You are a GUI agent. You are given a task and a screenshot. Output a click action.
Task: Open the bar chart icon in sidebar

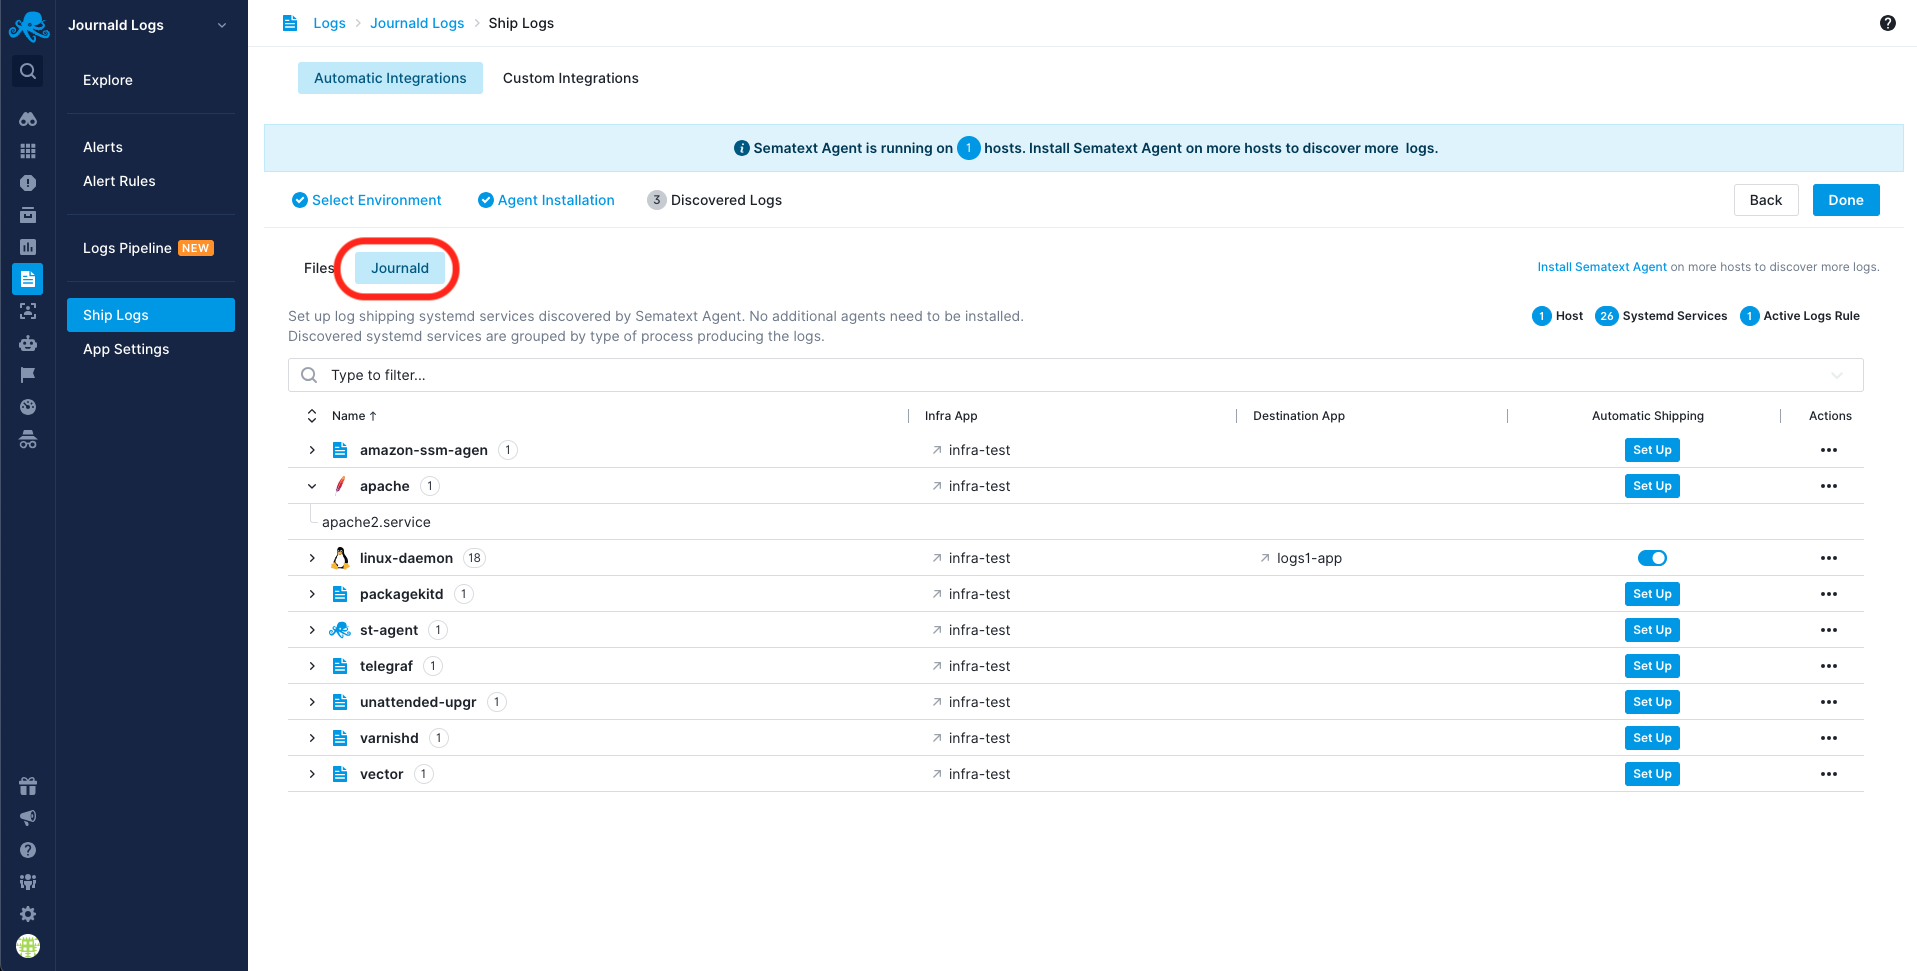28,247
